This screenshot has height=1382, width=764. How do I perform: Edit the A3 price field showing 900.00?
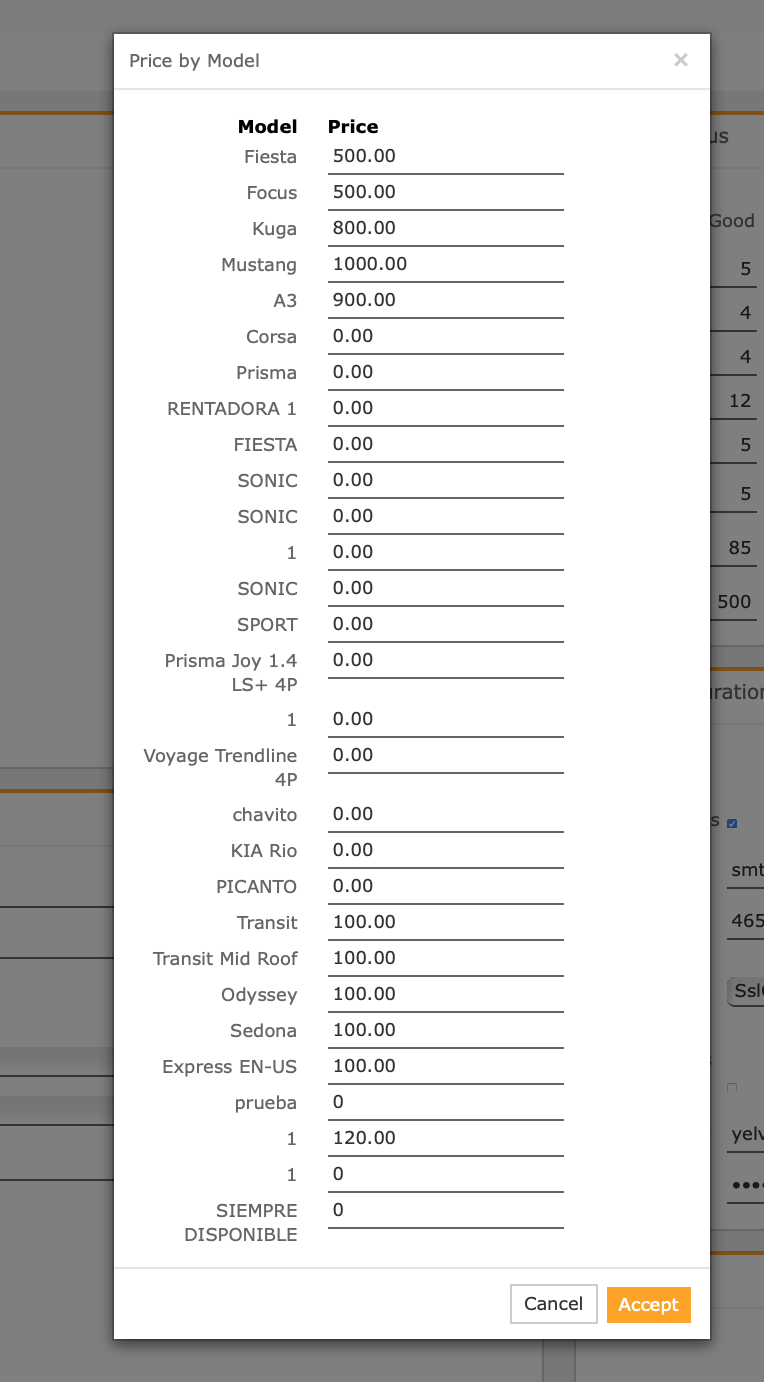(x=446, y=300)
